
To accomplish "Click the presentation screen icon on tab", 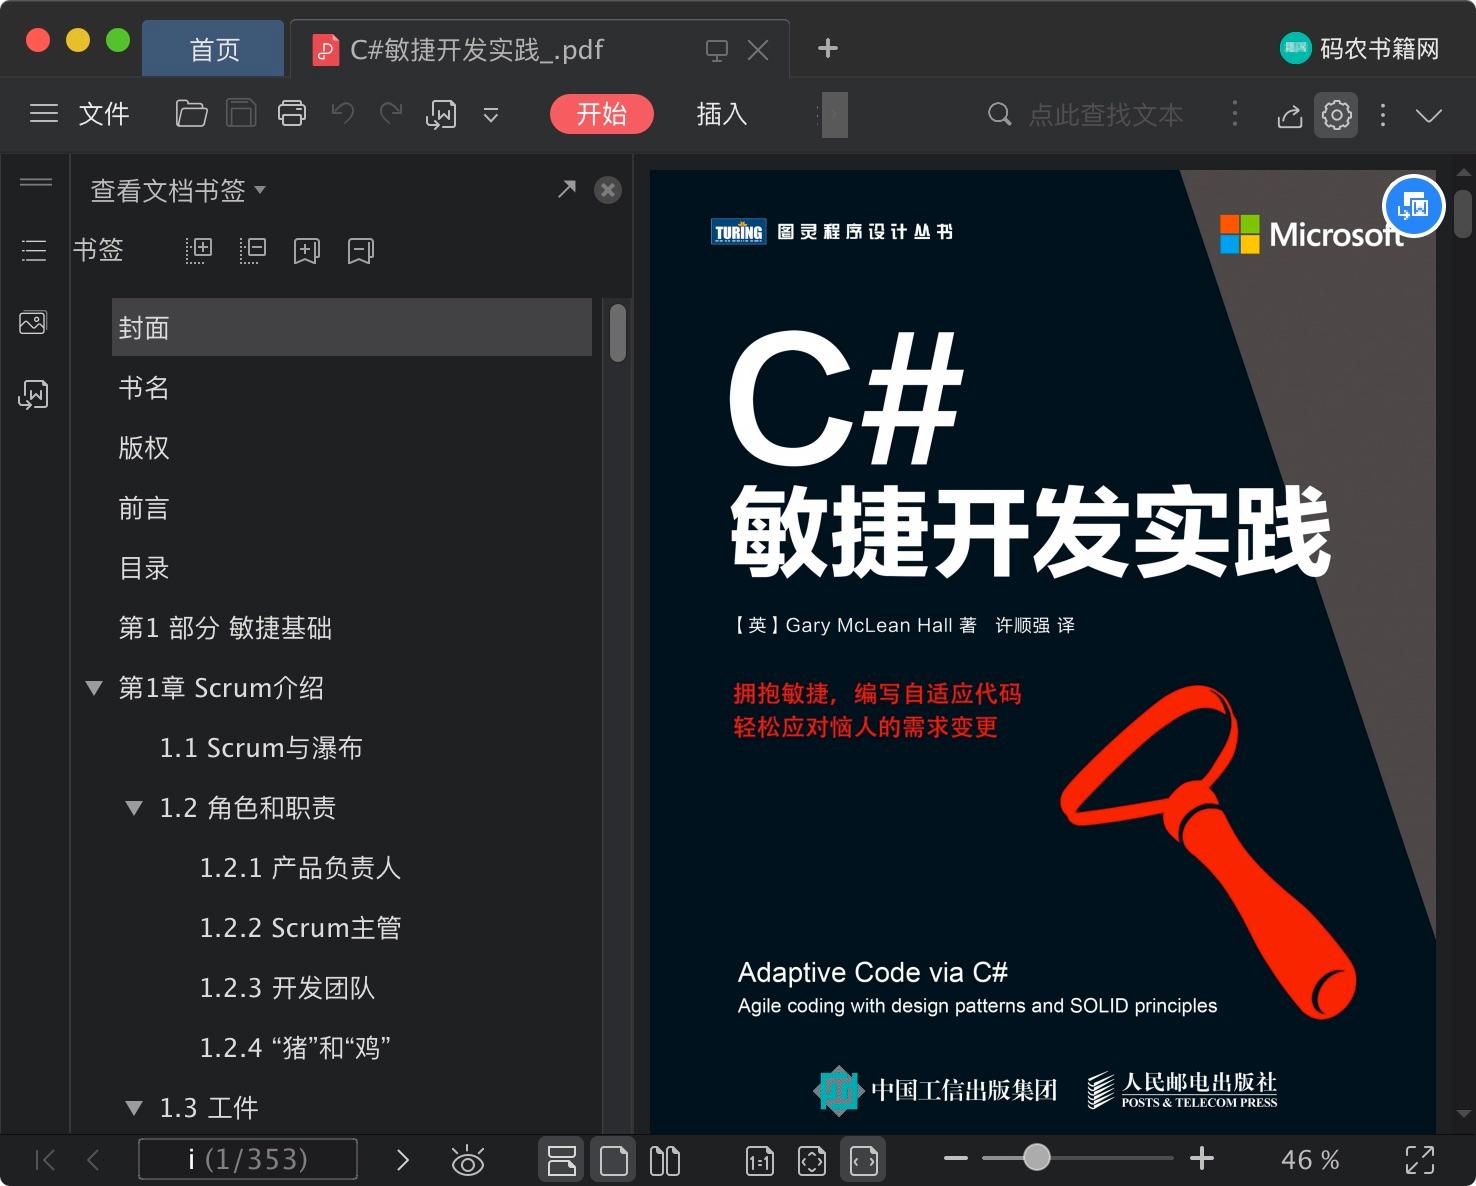I will [716, 50].
